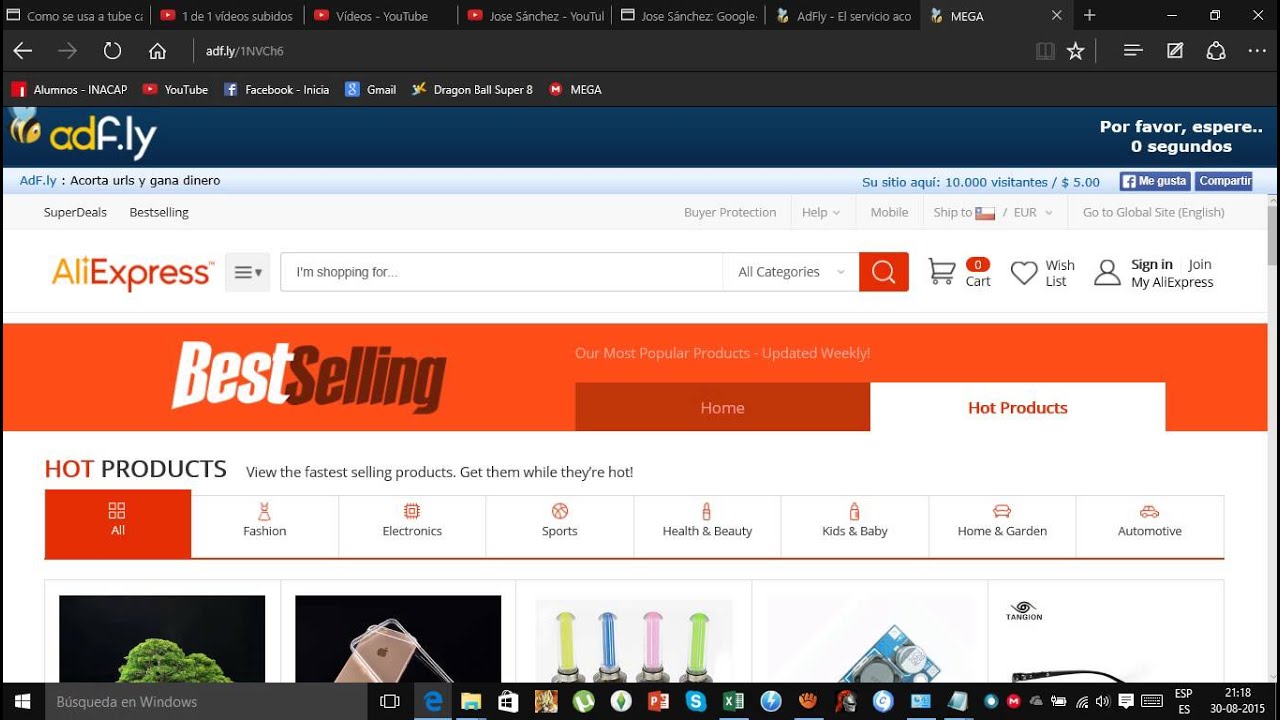Switch to 'Jose Sánchez: Google' tab
Viewport: 1280px width, 720px height.
[689, 16]
